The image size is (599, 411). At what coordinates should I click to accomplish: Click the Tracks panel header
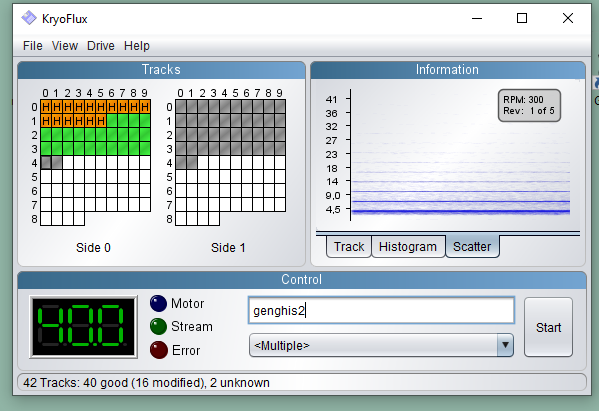click(161, 70)
